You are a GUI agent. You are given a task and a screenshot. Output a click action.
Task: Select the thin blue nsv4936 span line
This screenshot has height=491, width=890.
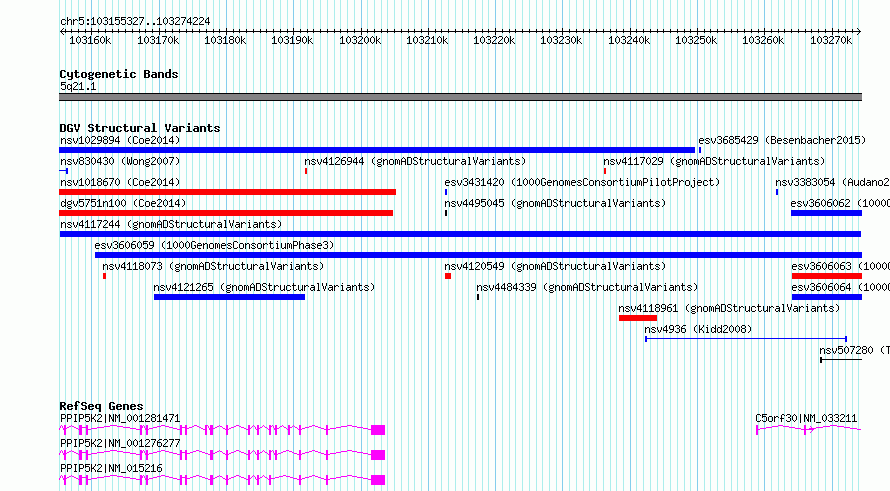point(746,339)
